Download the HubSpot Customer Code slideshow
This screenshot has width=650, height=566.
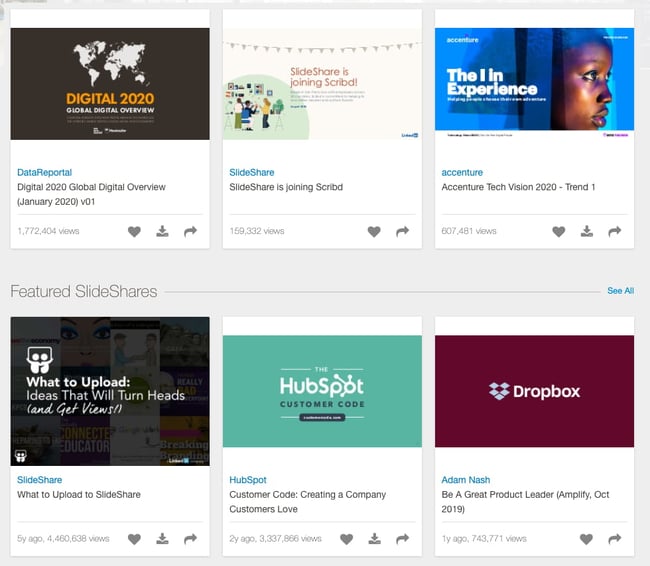(374, 539)
